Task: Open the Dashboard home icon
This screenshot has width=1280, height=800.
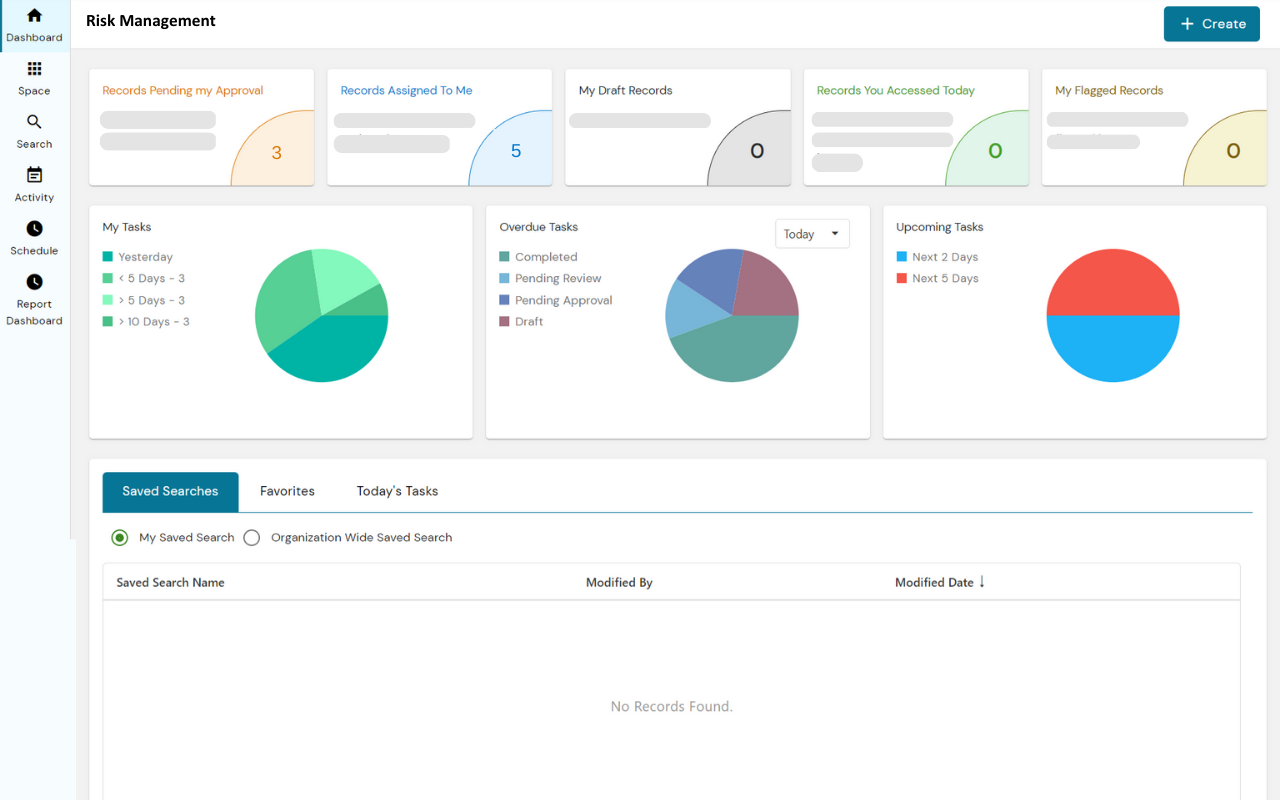Action: (34, 16)
